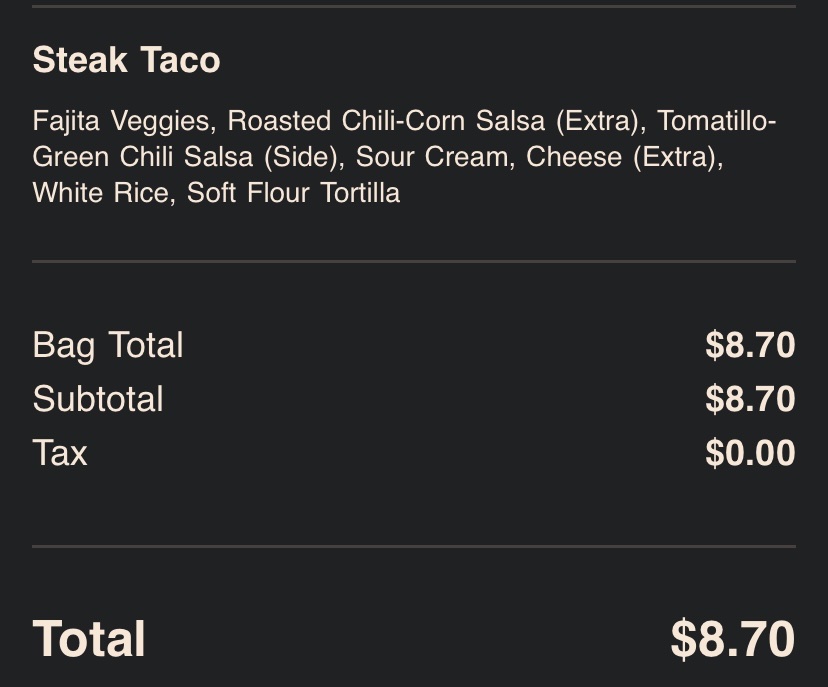Click Roasted Chili-Corn Salsa (Extra) text
The height and width of the screenshot is (687, 828).
coord(433,121)
